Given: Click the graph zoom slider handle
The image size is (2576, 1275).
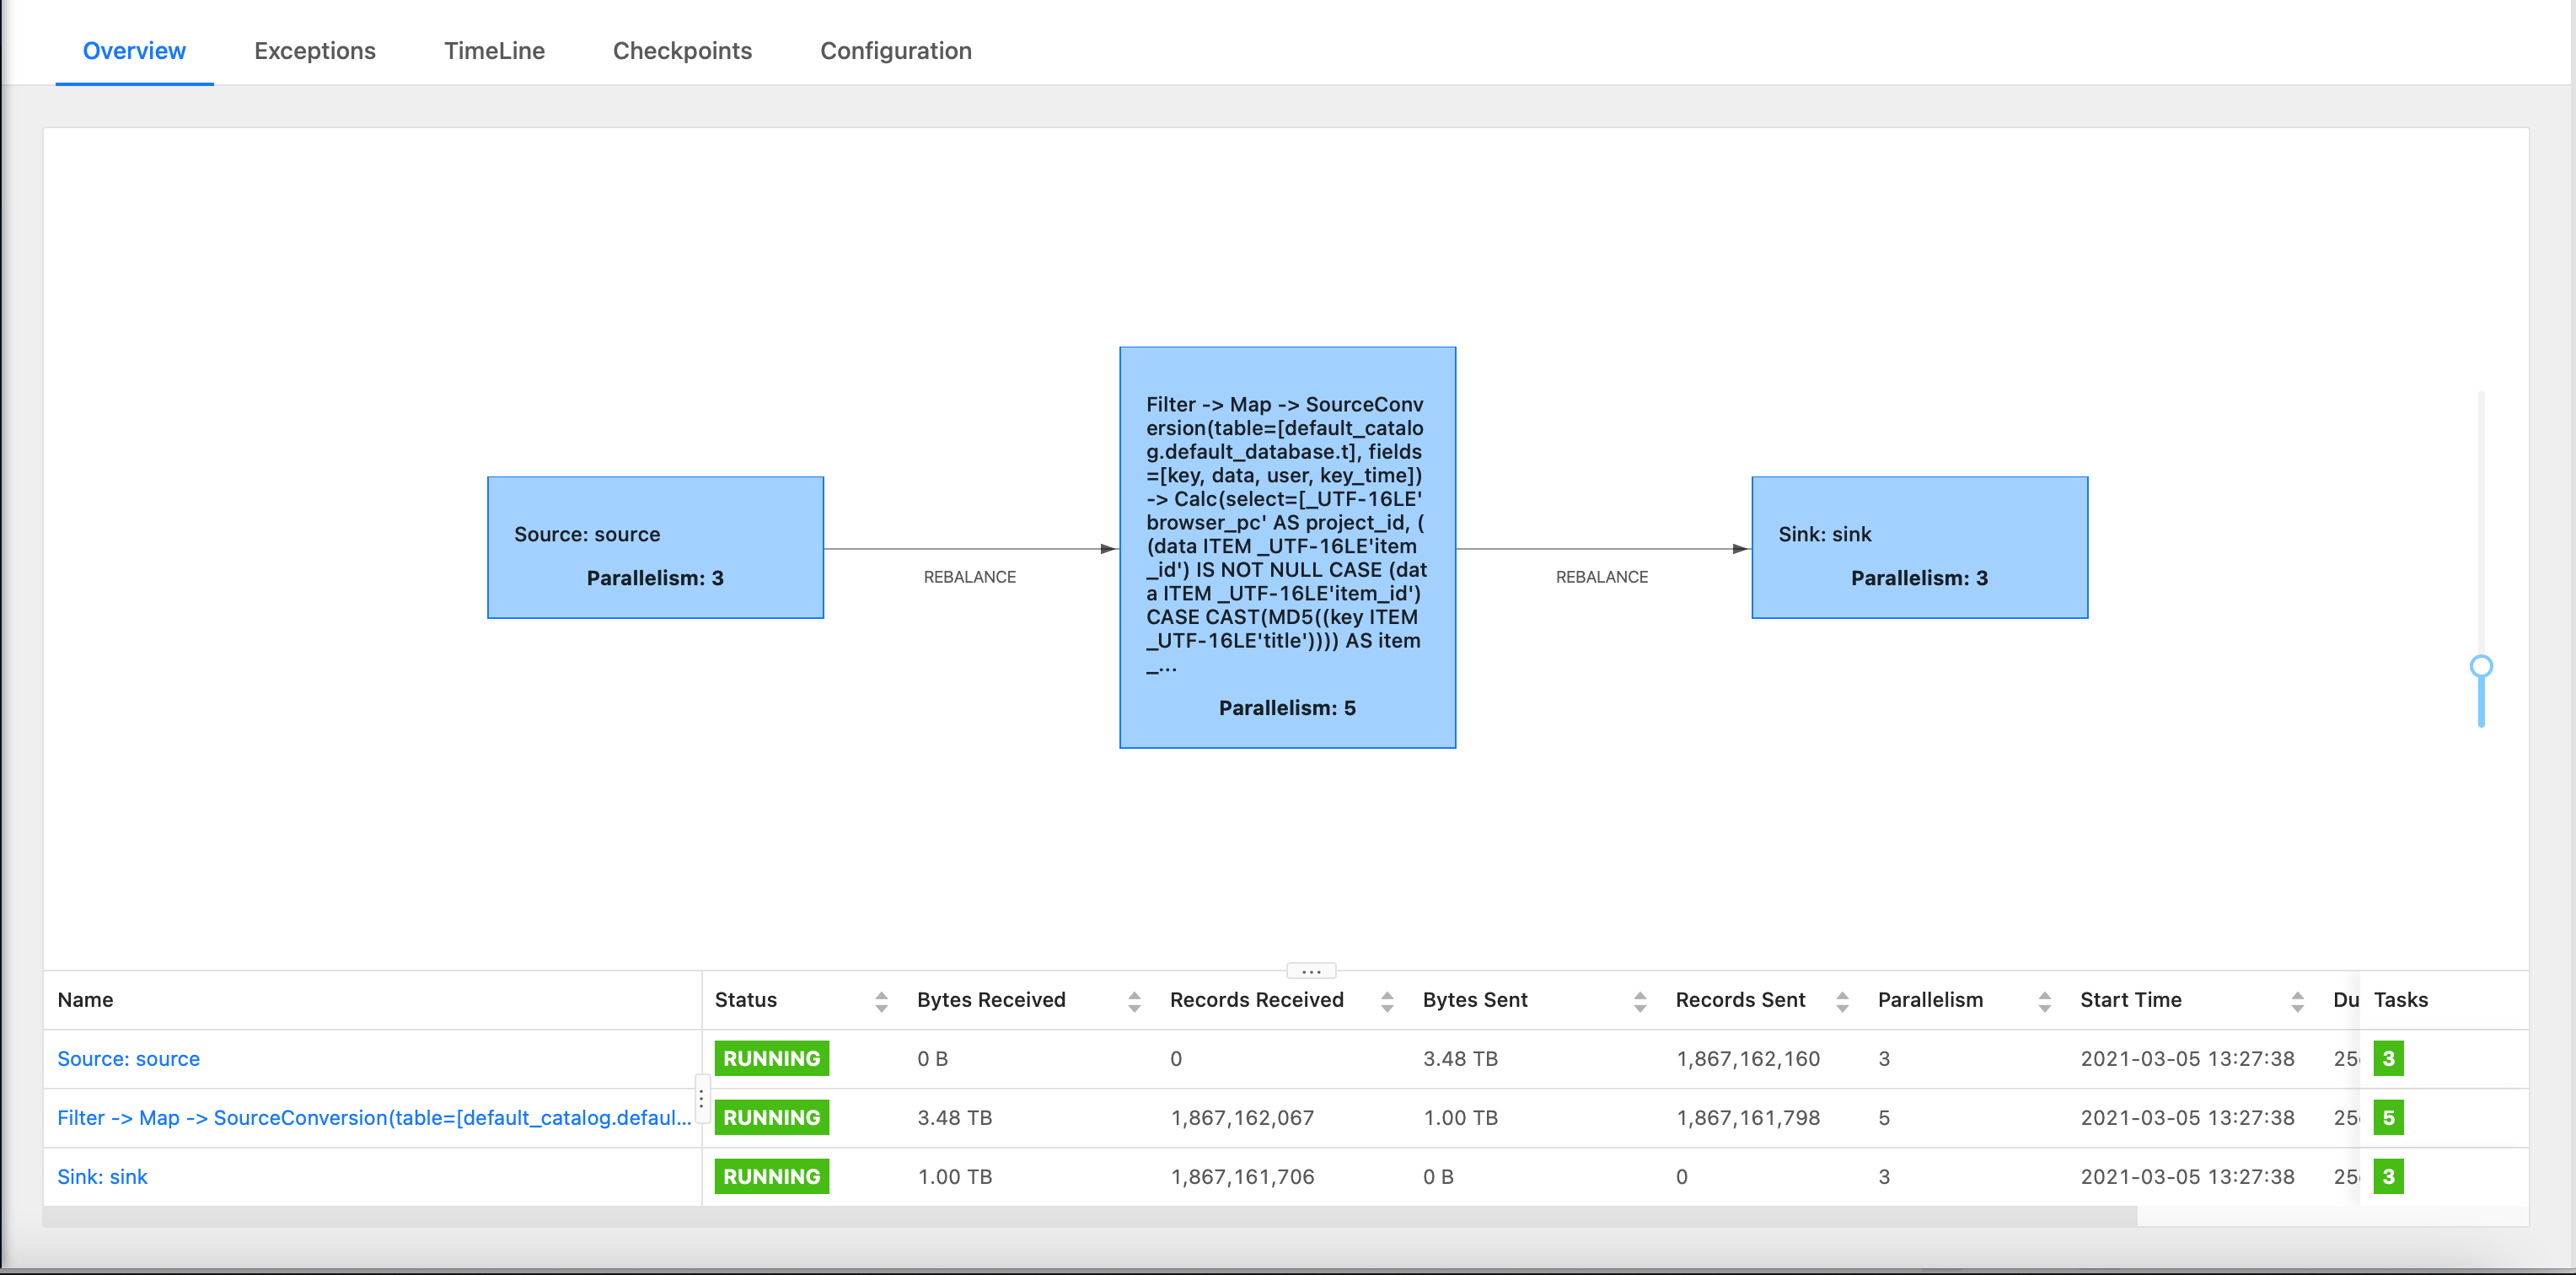Looking at the screenshot, I should [2480, 666].
